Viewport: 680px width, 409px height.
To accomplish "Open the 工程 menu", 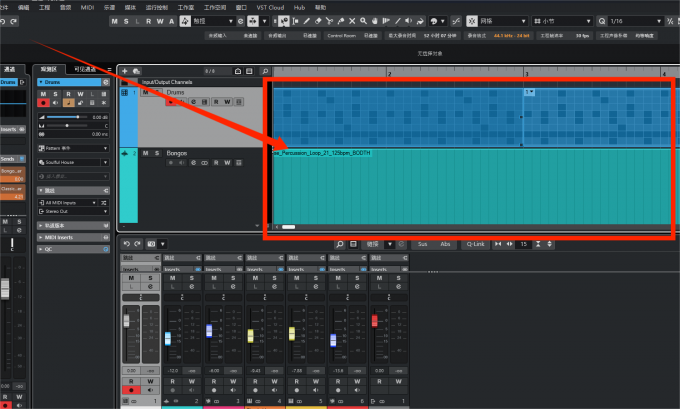I will pyautogui.click(x=44, y=7).
